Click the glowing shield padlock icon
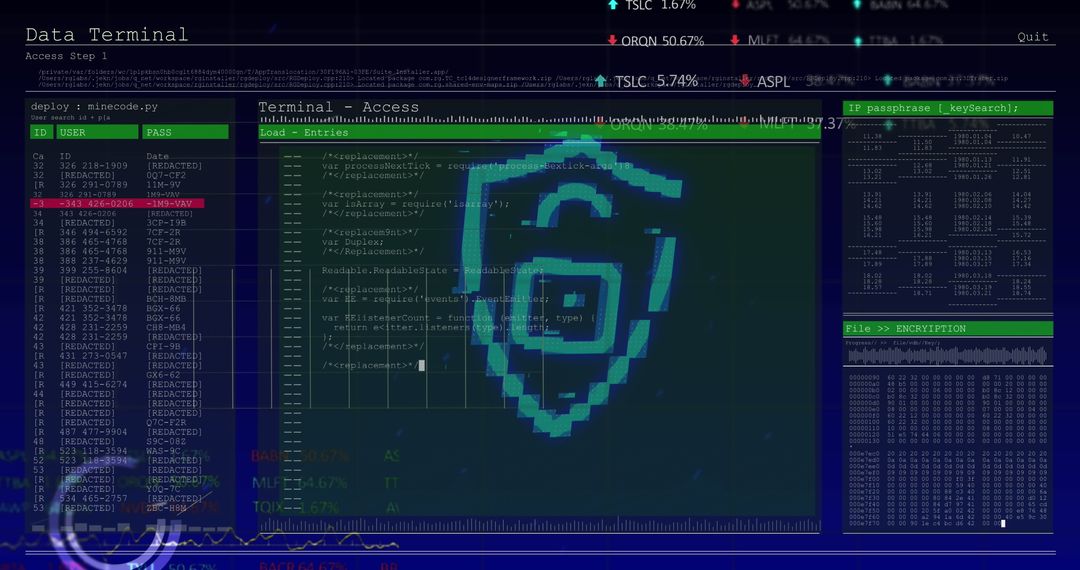This screenshot has width=1080, height=570. (x=570, y=286)
